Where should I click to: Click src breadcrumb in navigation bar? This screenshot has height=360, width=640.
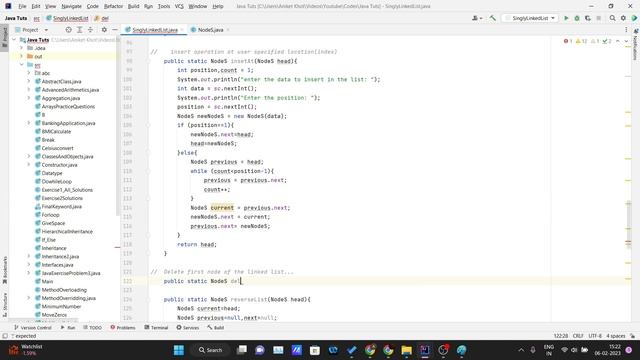(x=37, y=18)
